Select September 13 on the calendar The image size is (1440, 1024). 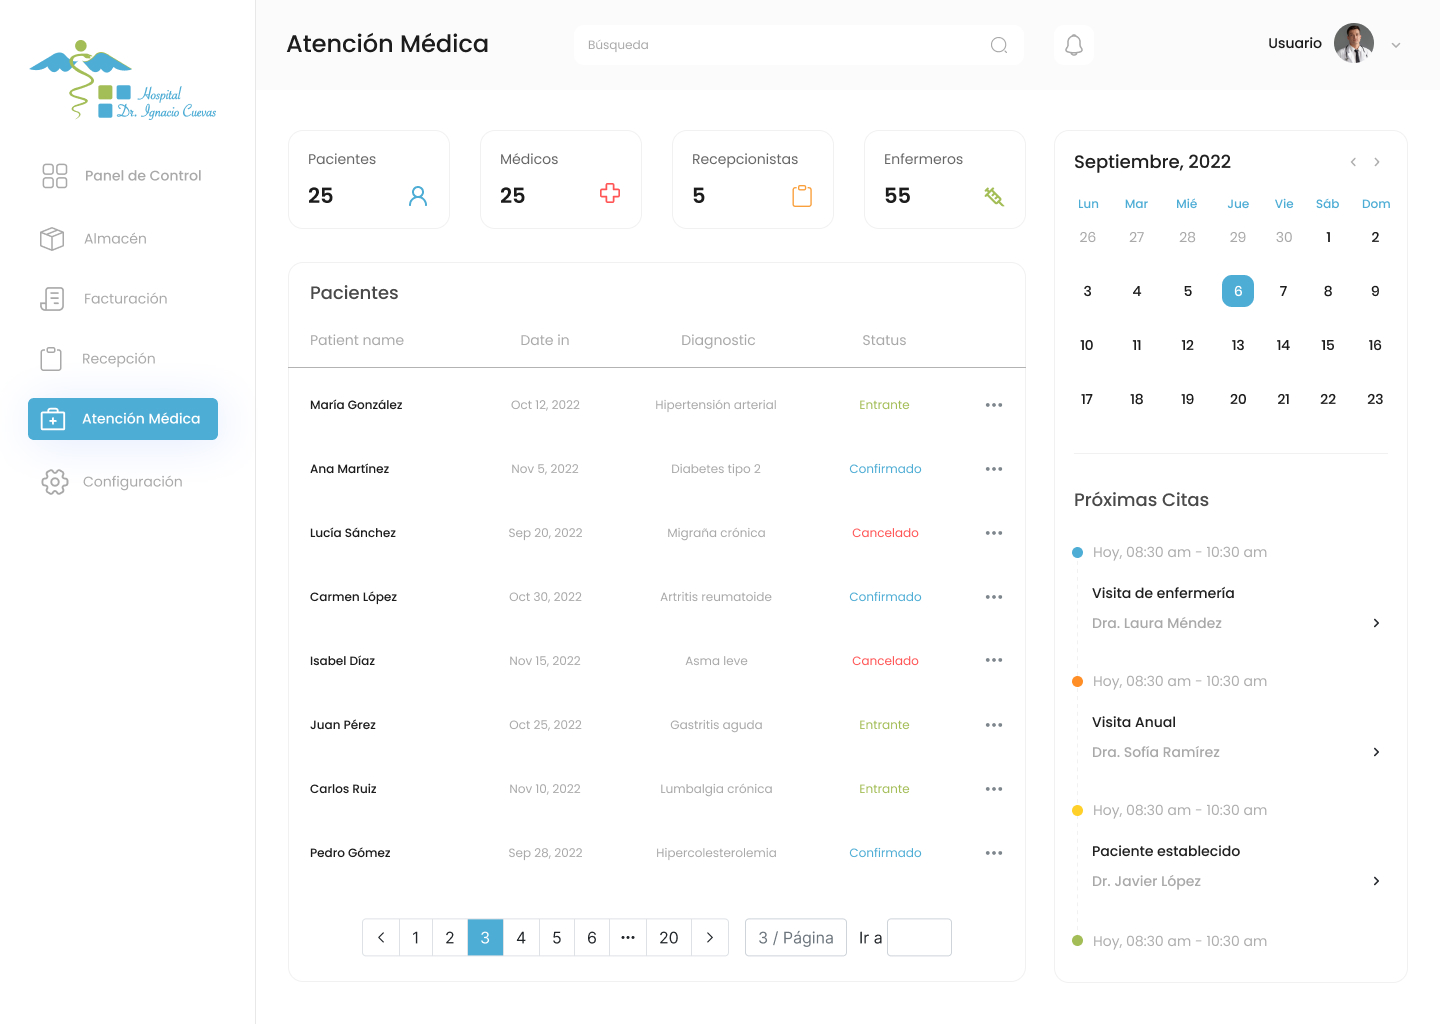click(x=1237, y=345)
